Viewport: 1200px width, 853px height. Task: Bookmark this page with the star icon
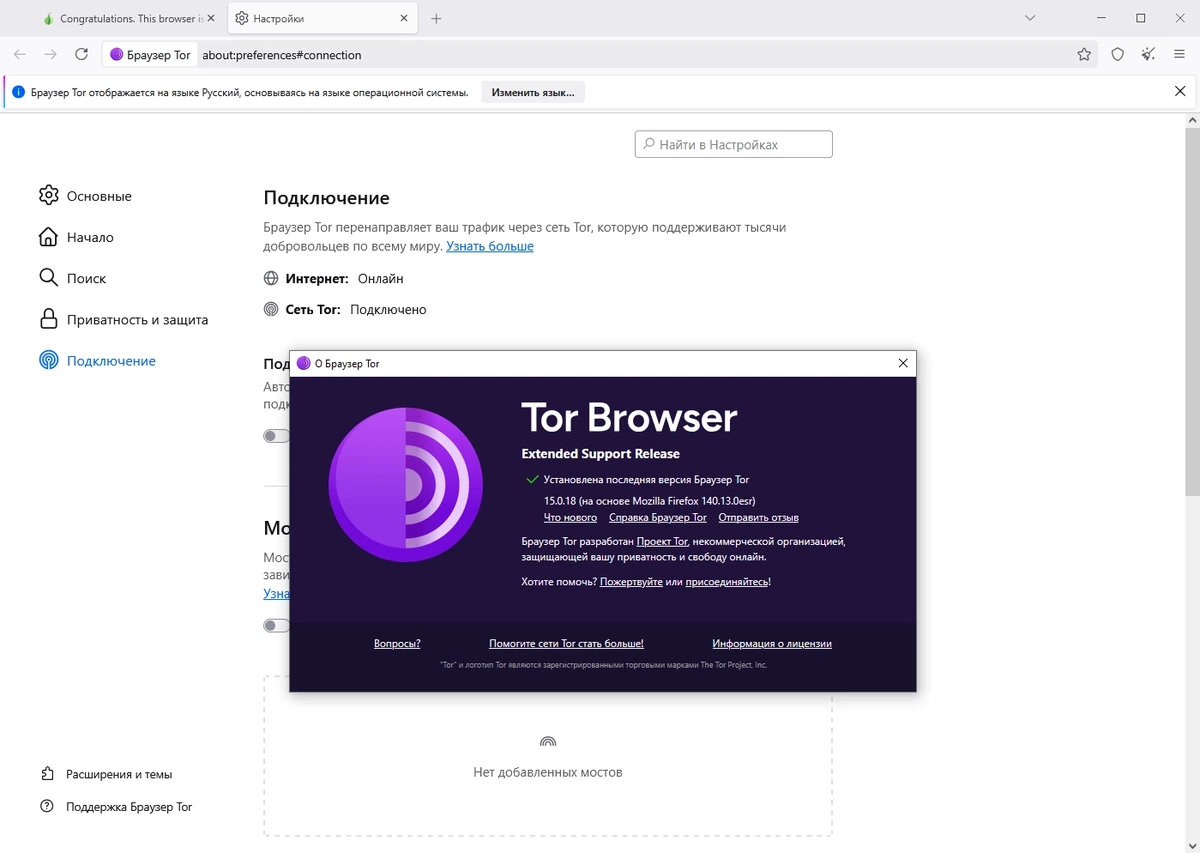coord(1084,55)
